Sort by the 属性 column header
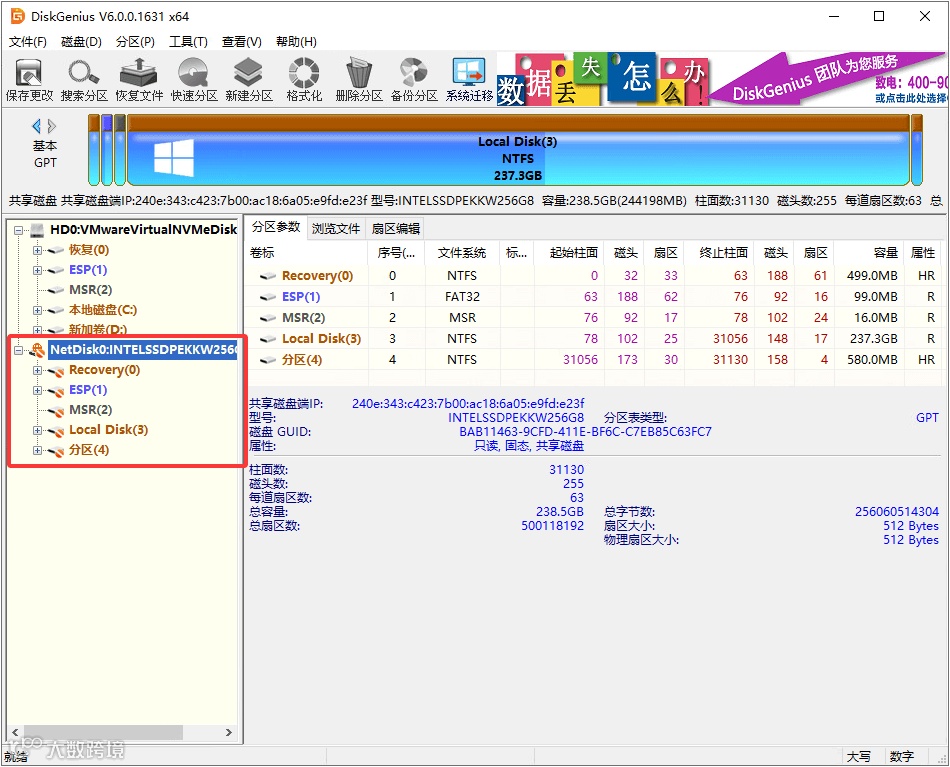The width and height of the screenshot is (950, 767). (x=922, y=253)
